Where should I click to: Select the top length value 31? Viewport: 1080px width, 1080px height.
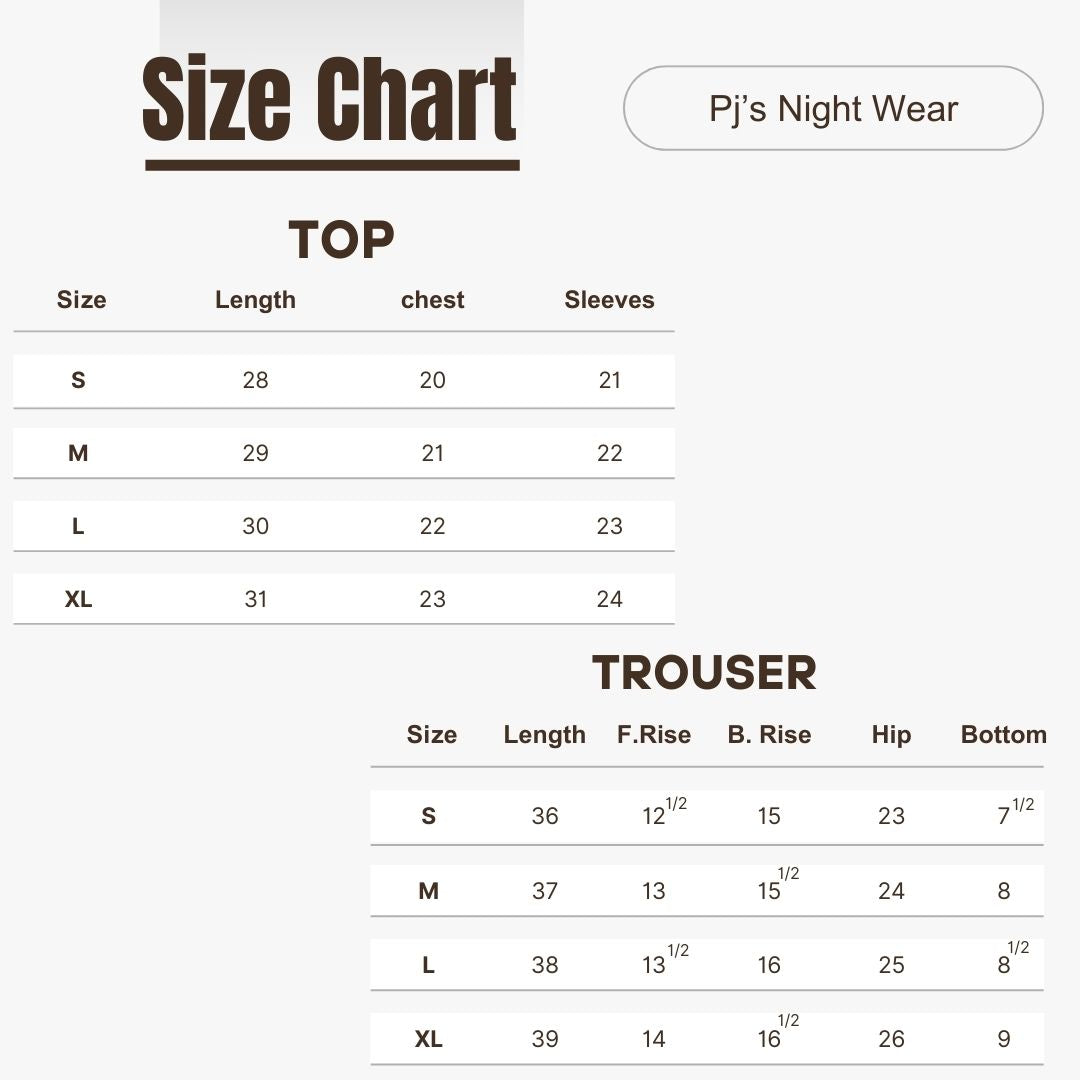tap(255, 599)
